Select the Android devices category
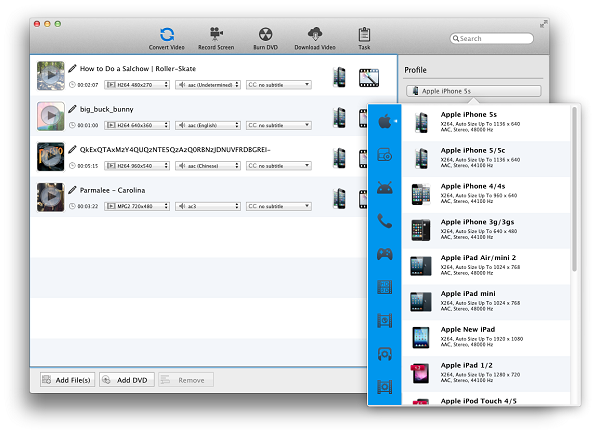Screen dimensions: 600x434 coord(385,188)
